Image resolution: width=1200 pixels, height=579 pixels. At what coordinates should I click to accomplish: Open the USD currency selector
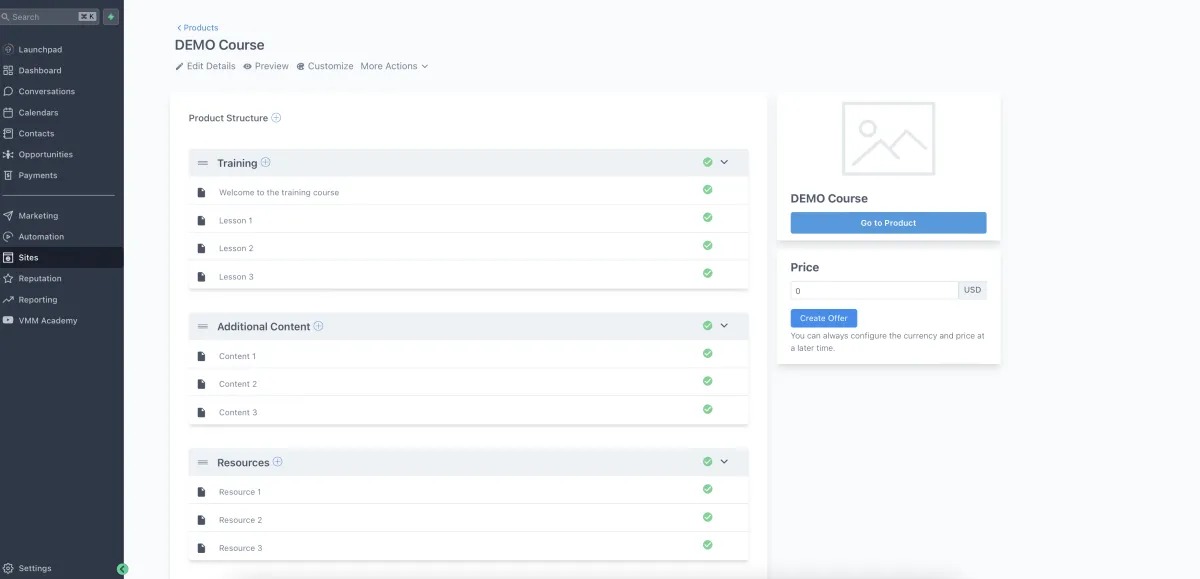click(972, 291)
